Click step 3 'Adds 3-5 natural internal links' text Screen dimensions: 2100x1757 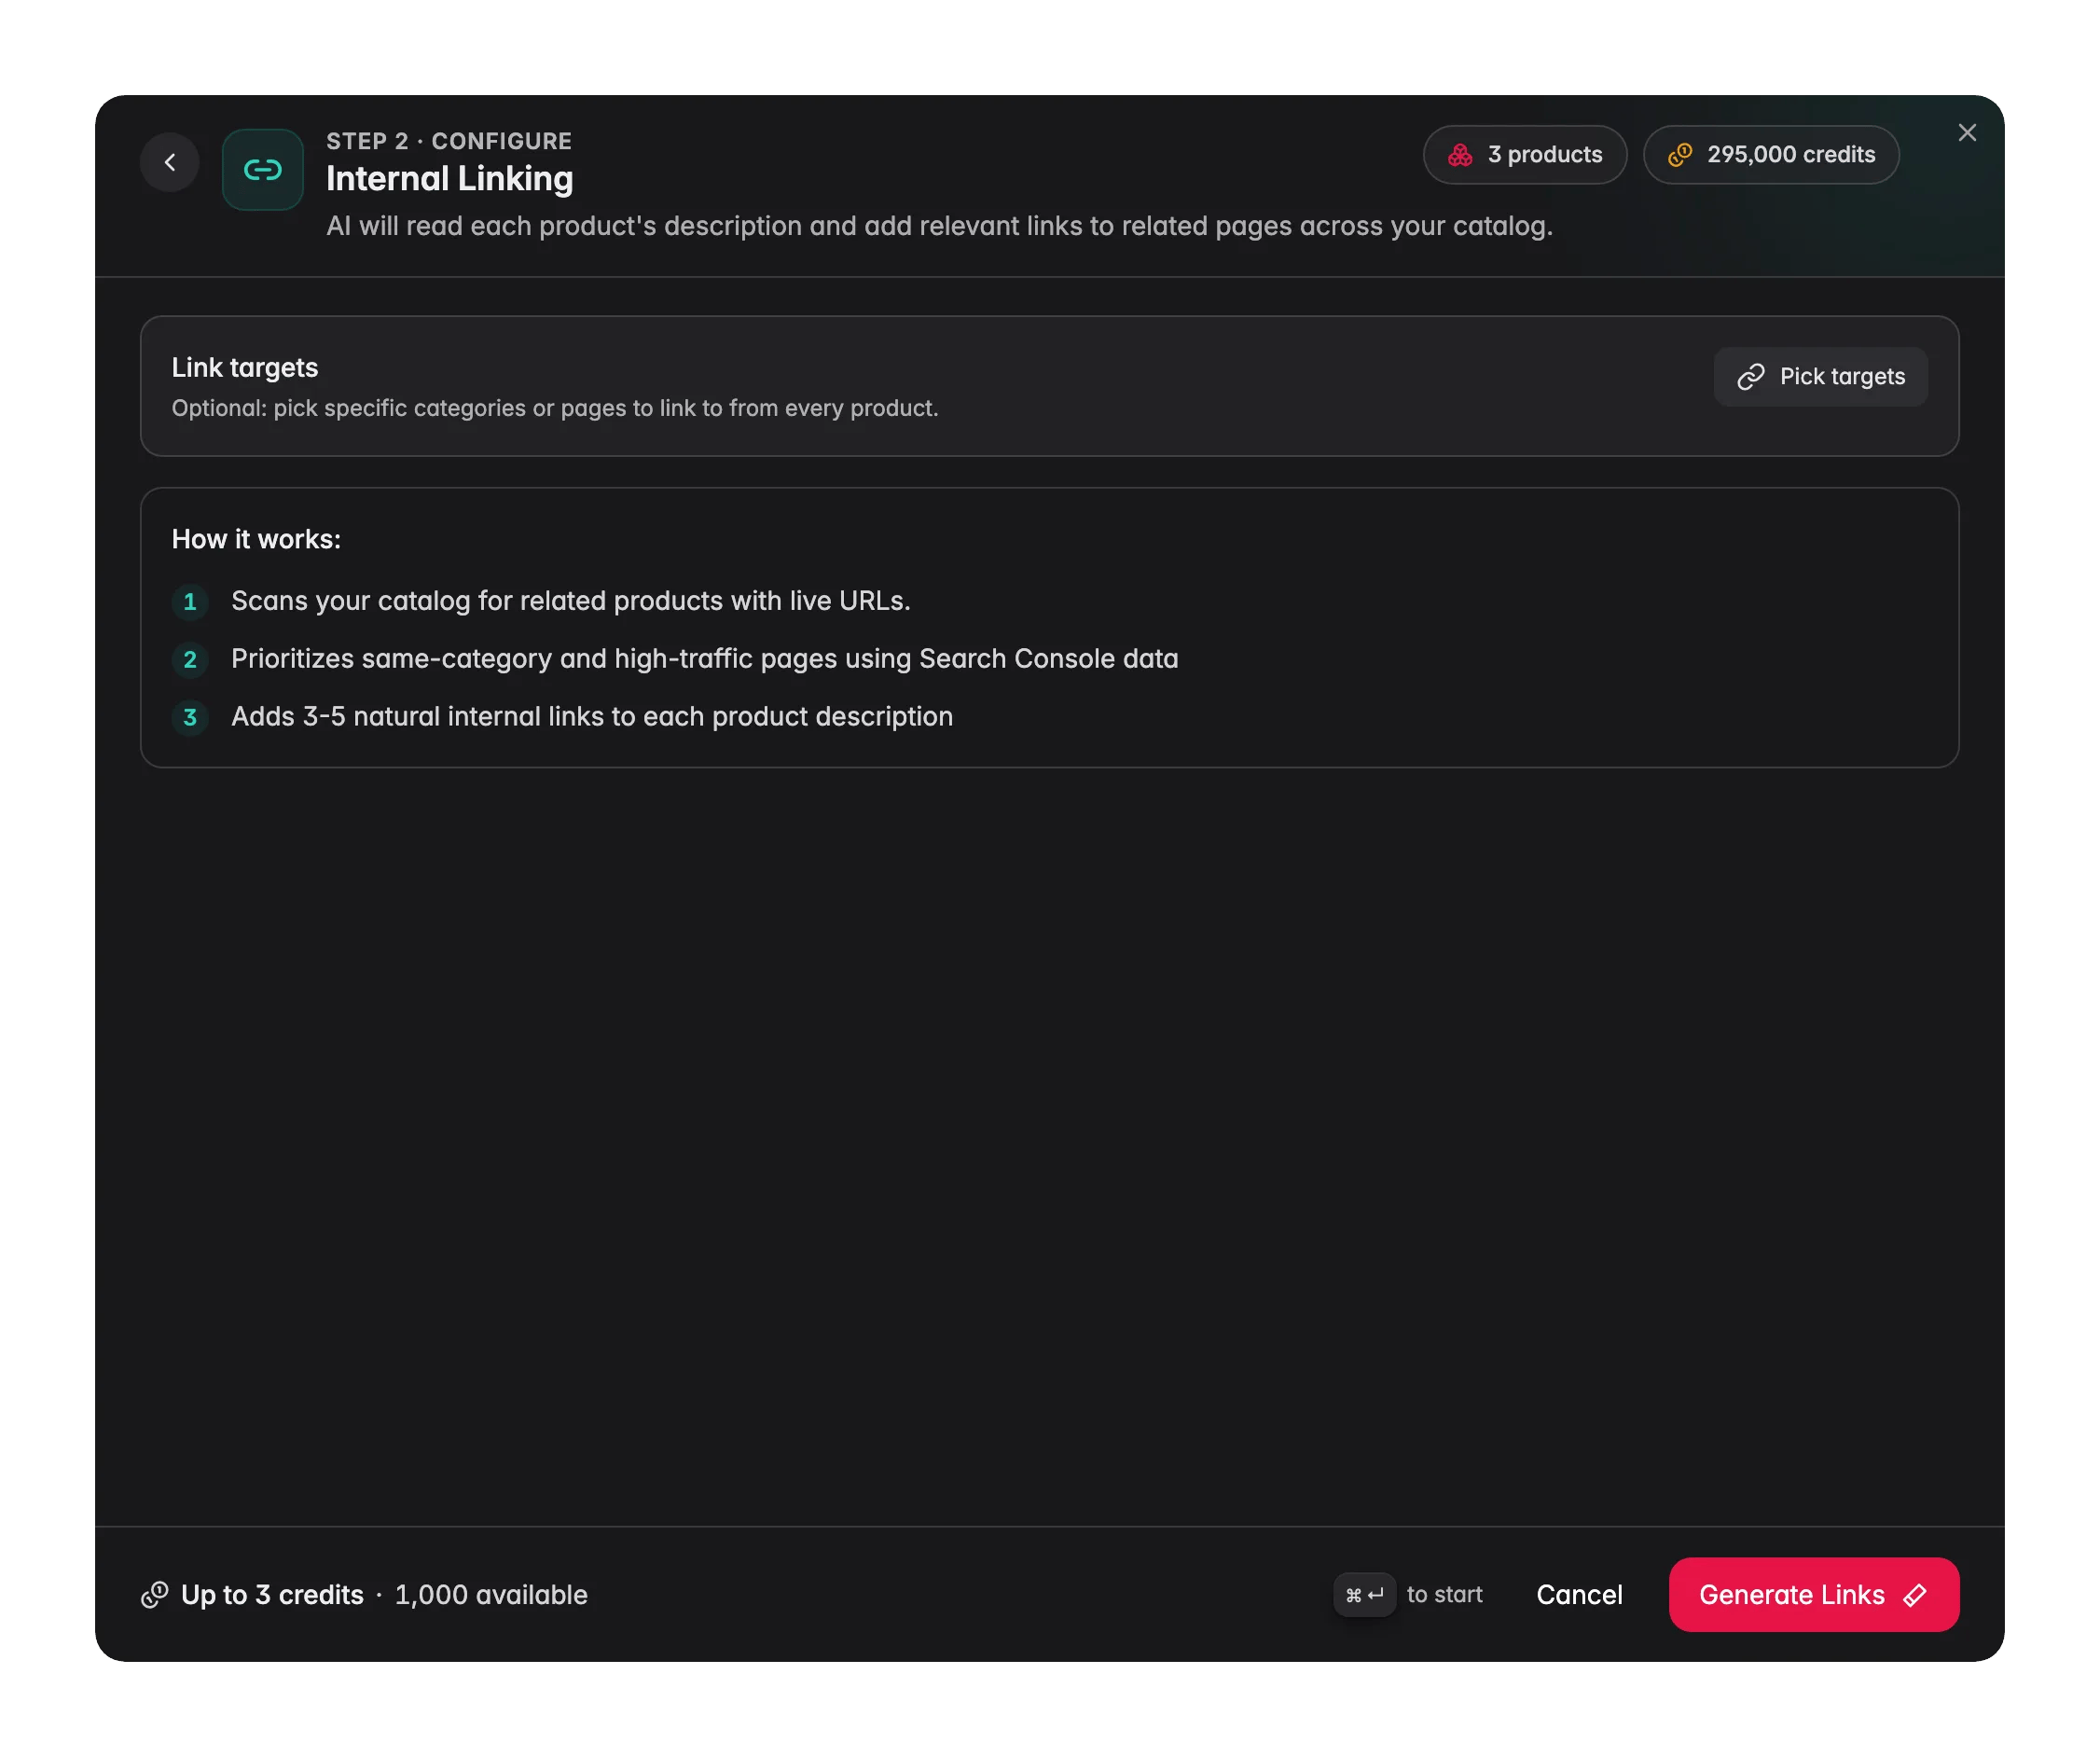[592, 717]
